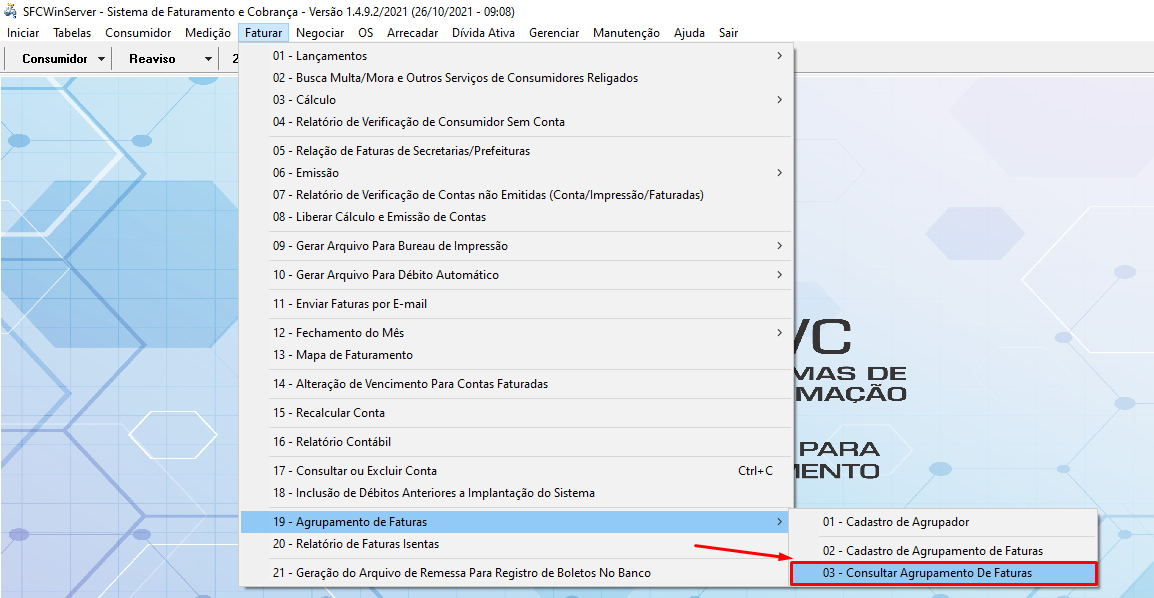Screen dimensions: 1154x598
Task: Open 01 - Cadastro de Agrupador
Action: tap(895, 522)
